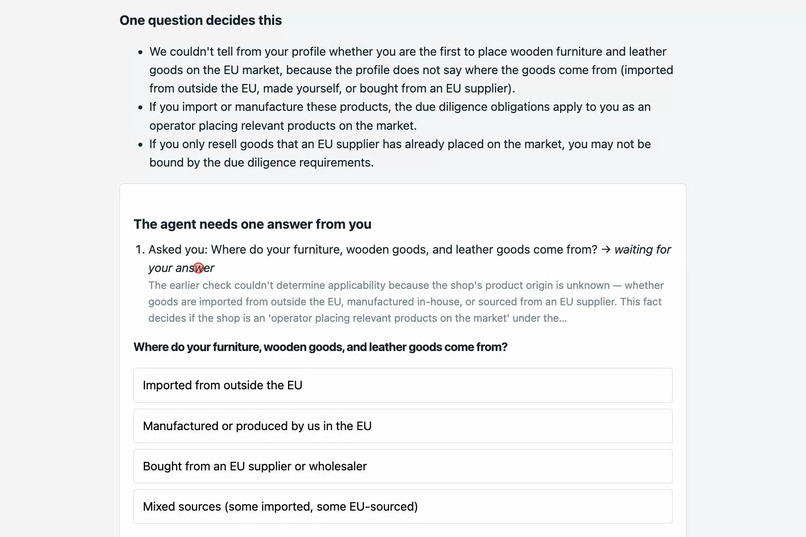Select the "Mixed sources" answer option
This screenshot has width=806, height=537.
[x=402, y=507]
